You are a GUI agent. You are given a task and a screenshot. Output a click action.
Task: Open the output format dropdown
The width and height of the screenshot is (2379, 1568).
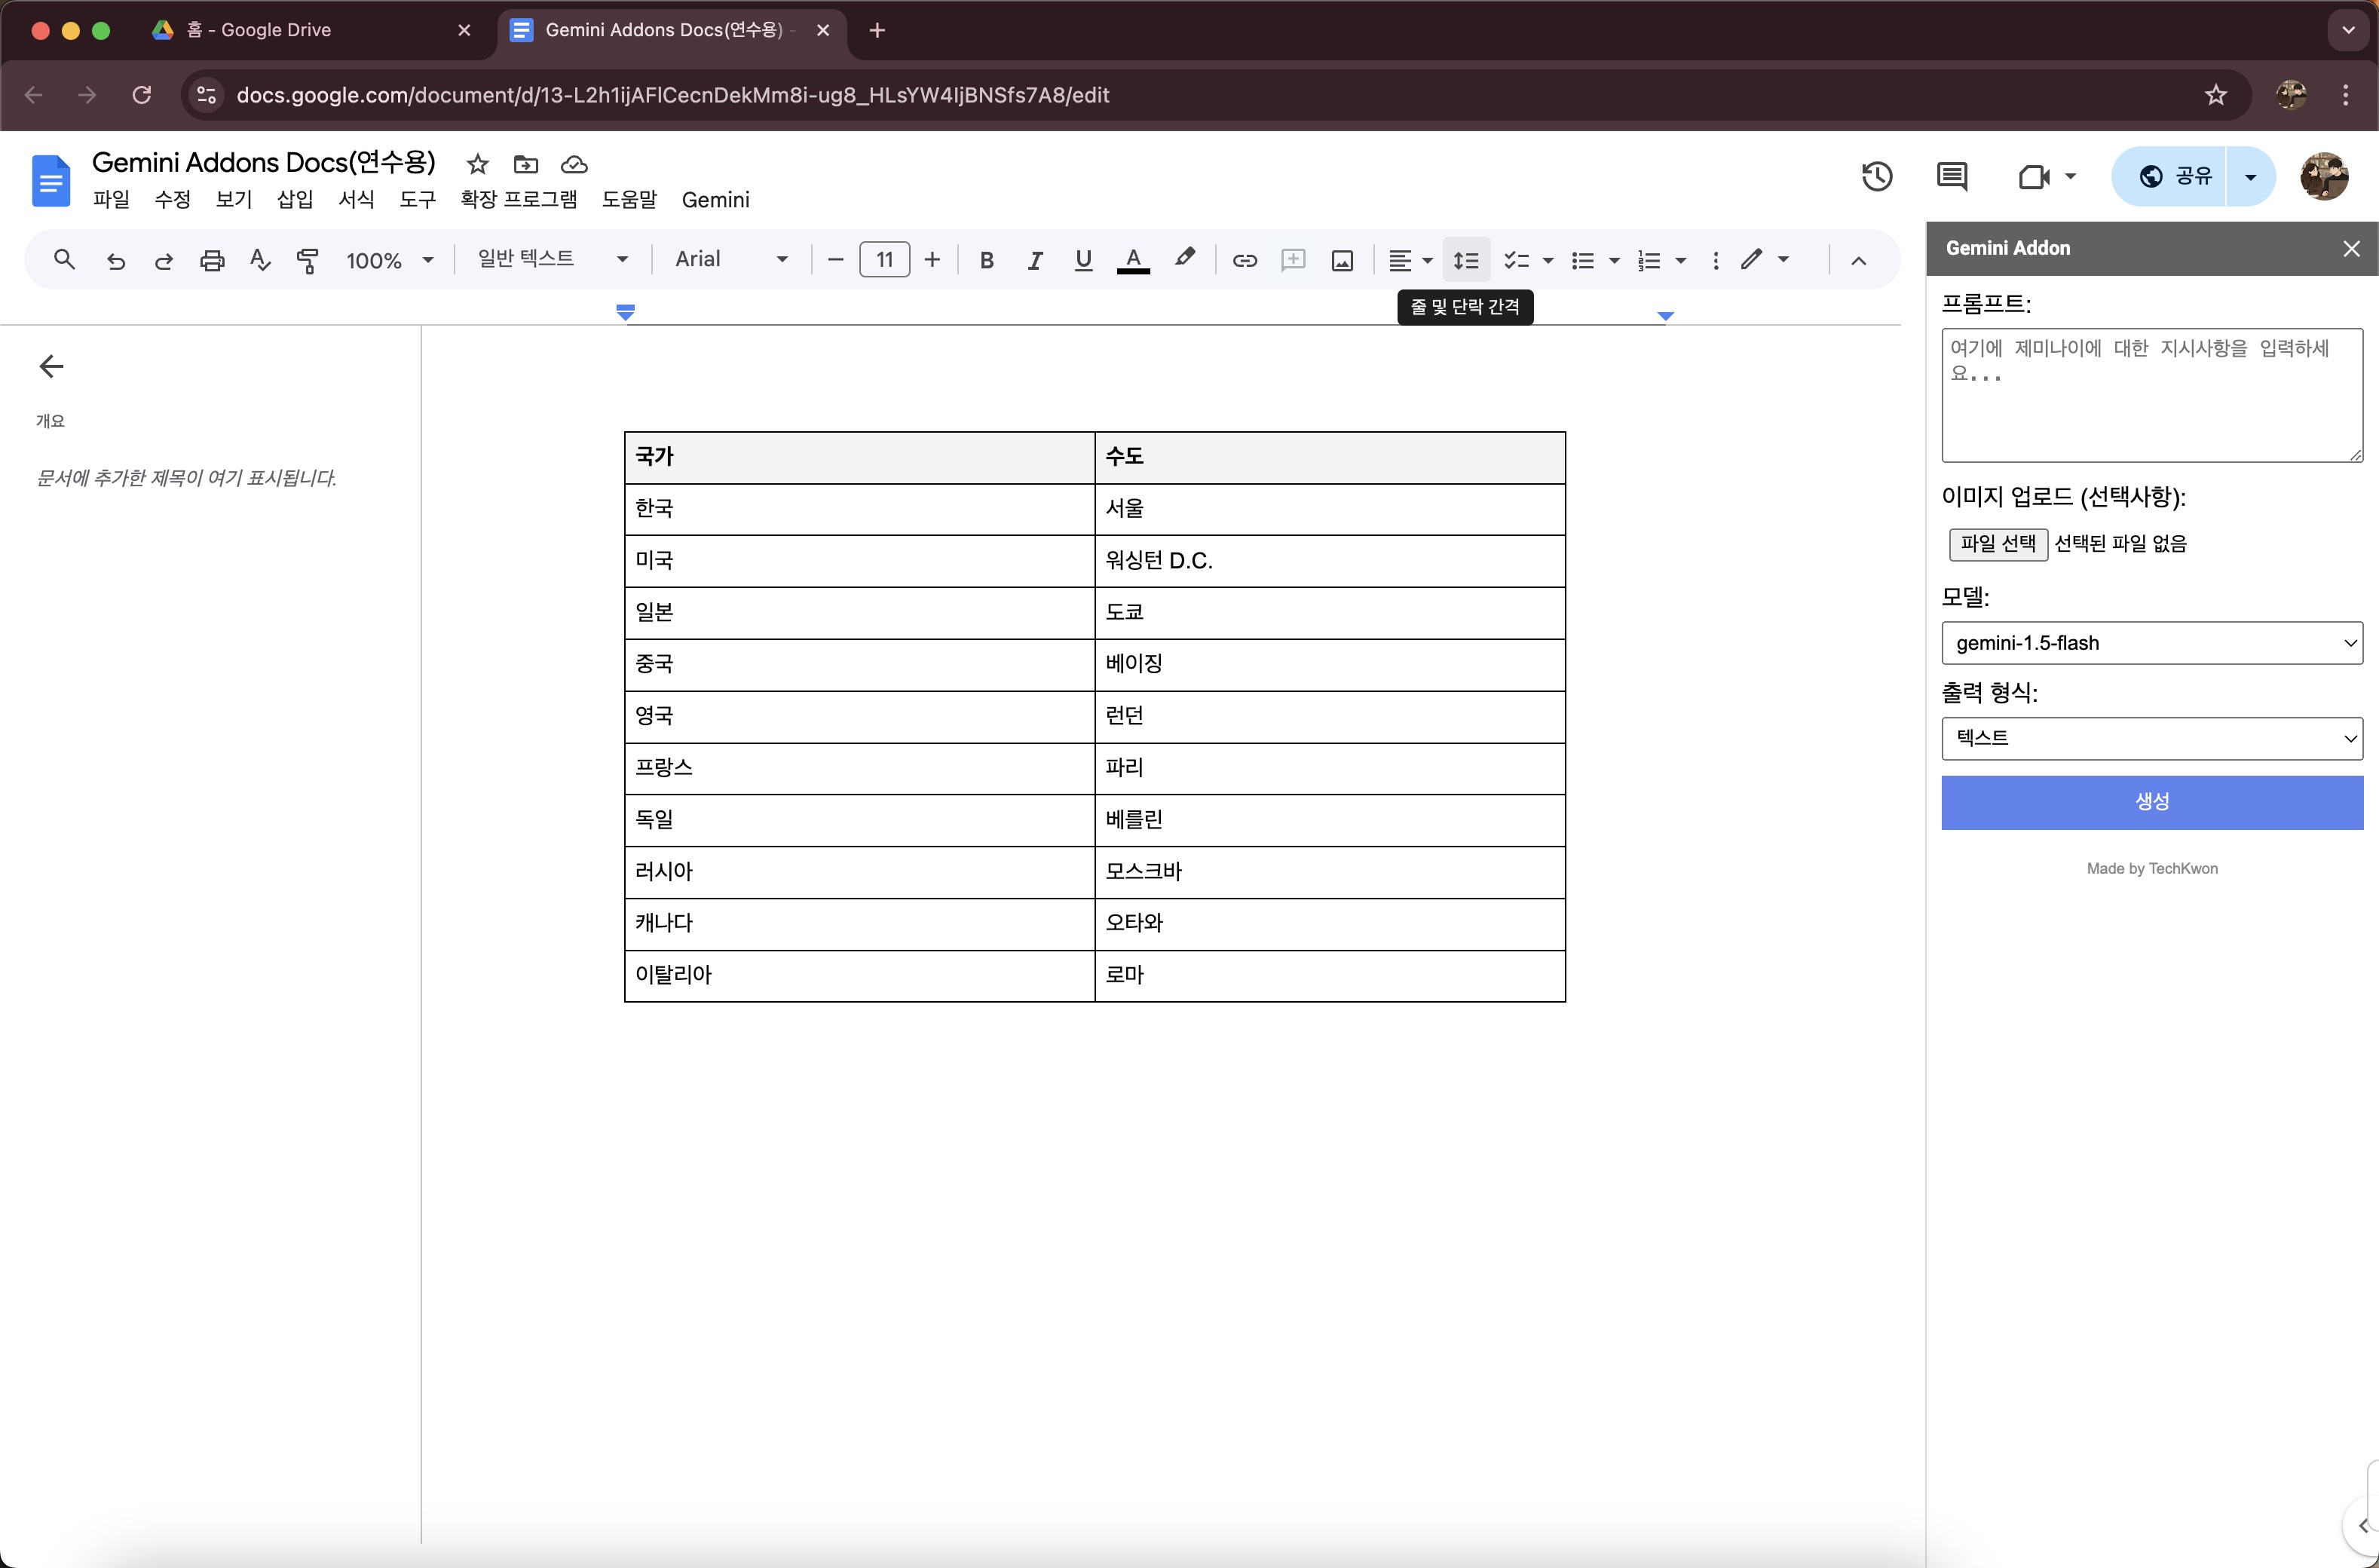pyautogui.click(x=2151, y=738)
